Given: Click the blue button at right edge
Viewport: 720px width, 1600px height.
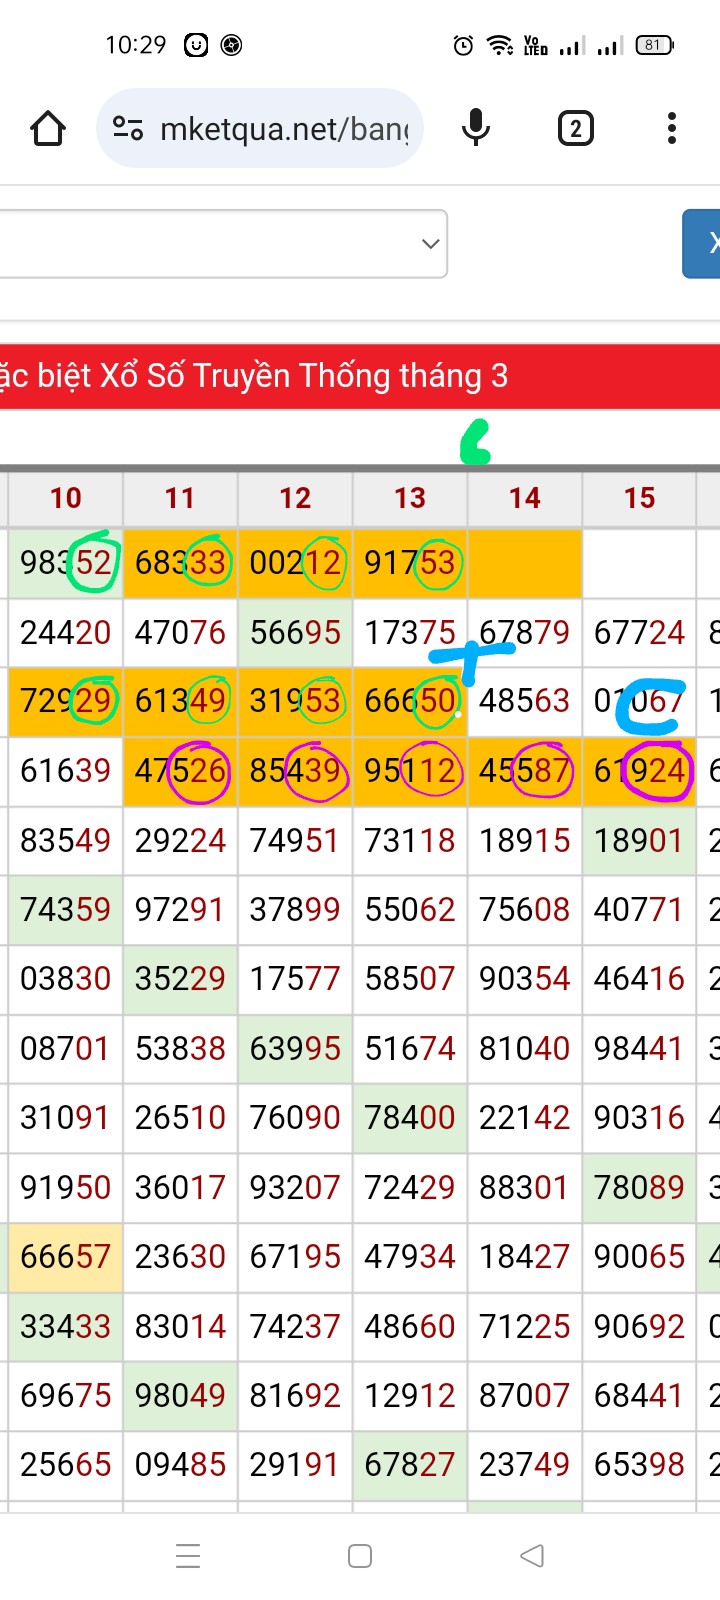Looking at the screenshot, I should click(702, 244).
